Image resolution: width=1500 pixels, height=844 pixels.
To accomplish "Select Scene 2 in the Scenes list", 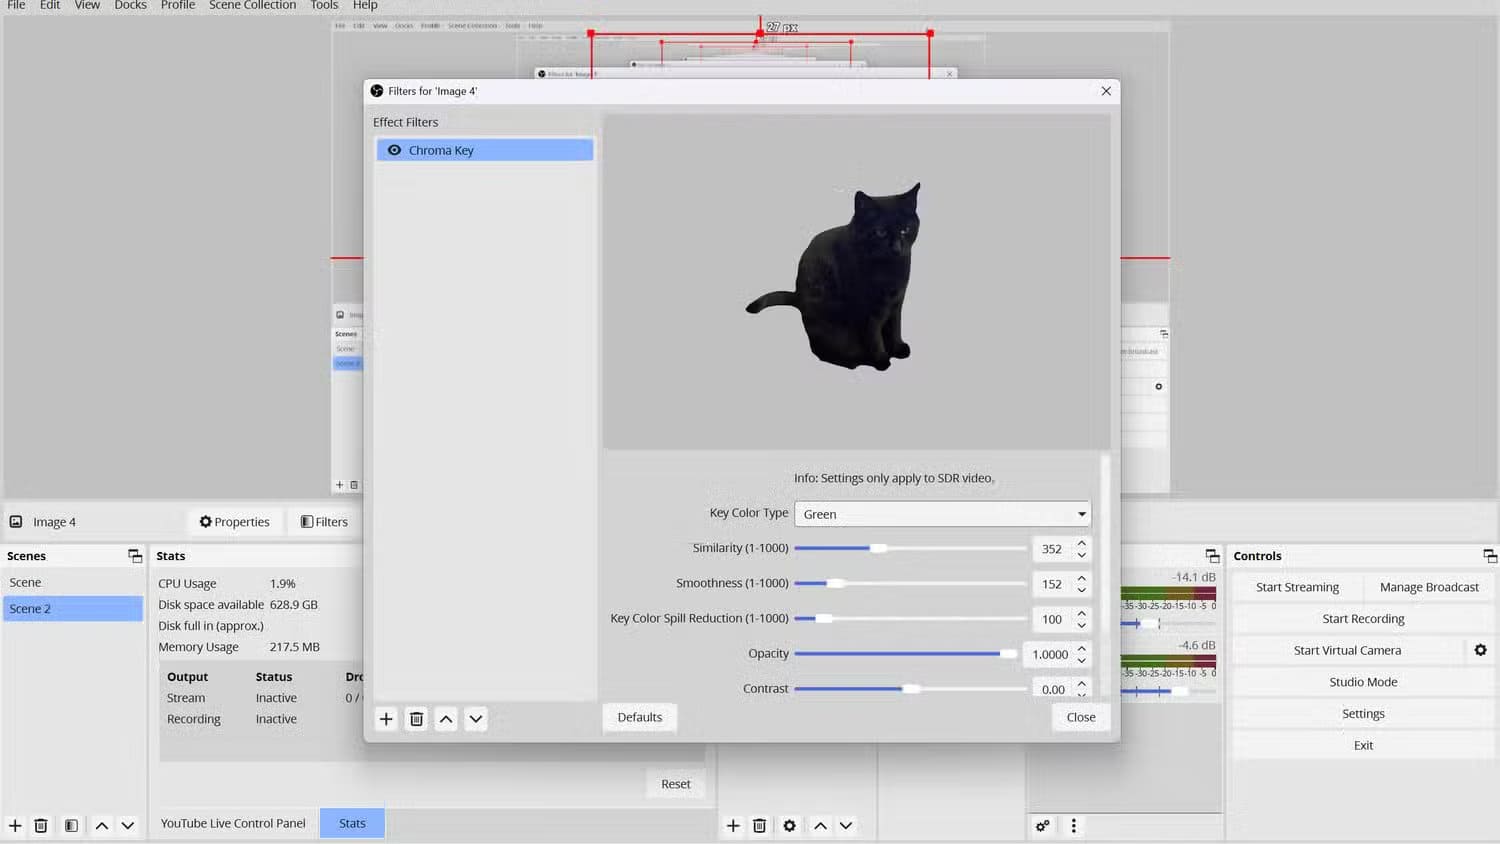I will [73, 608].
